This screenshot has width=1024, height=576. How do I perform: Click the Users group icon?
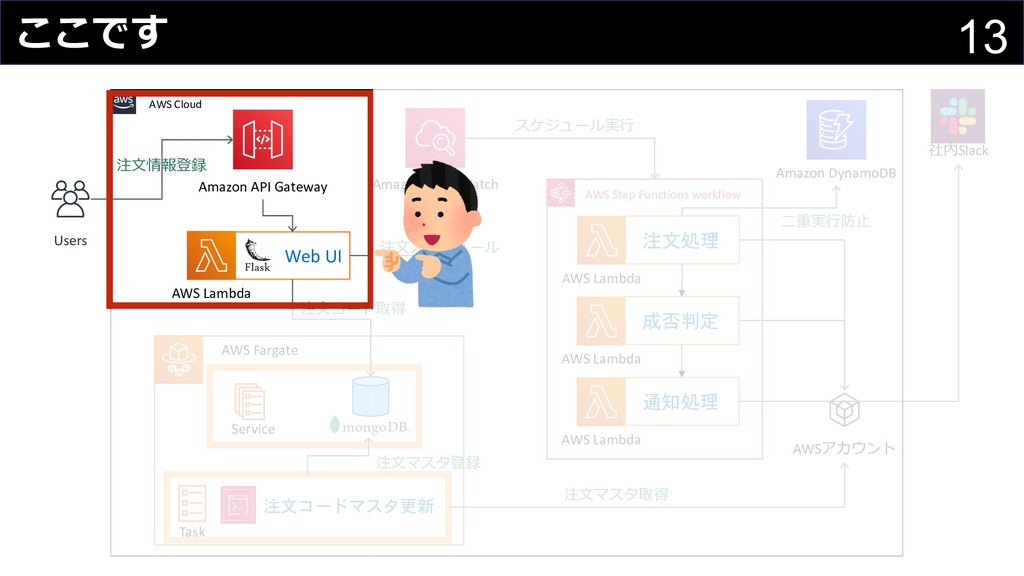70,199
